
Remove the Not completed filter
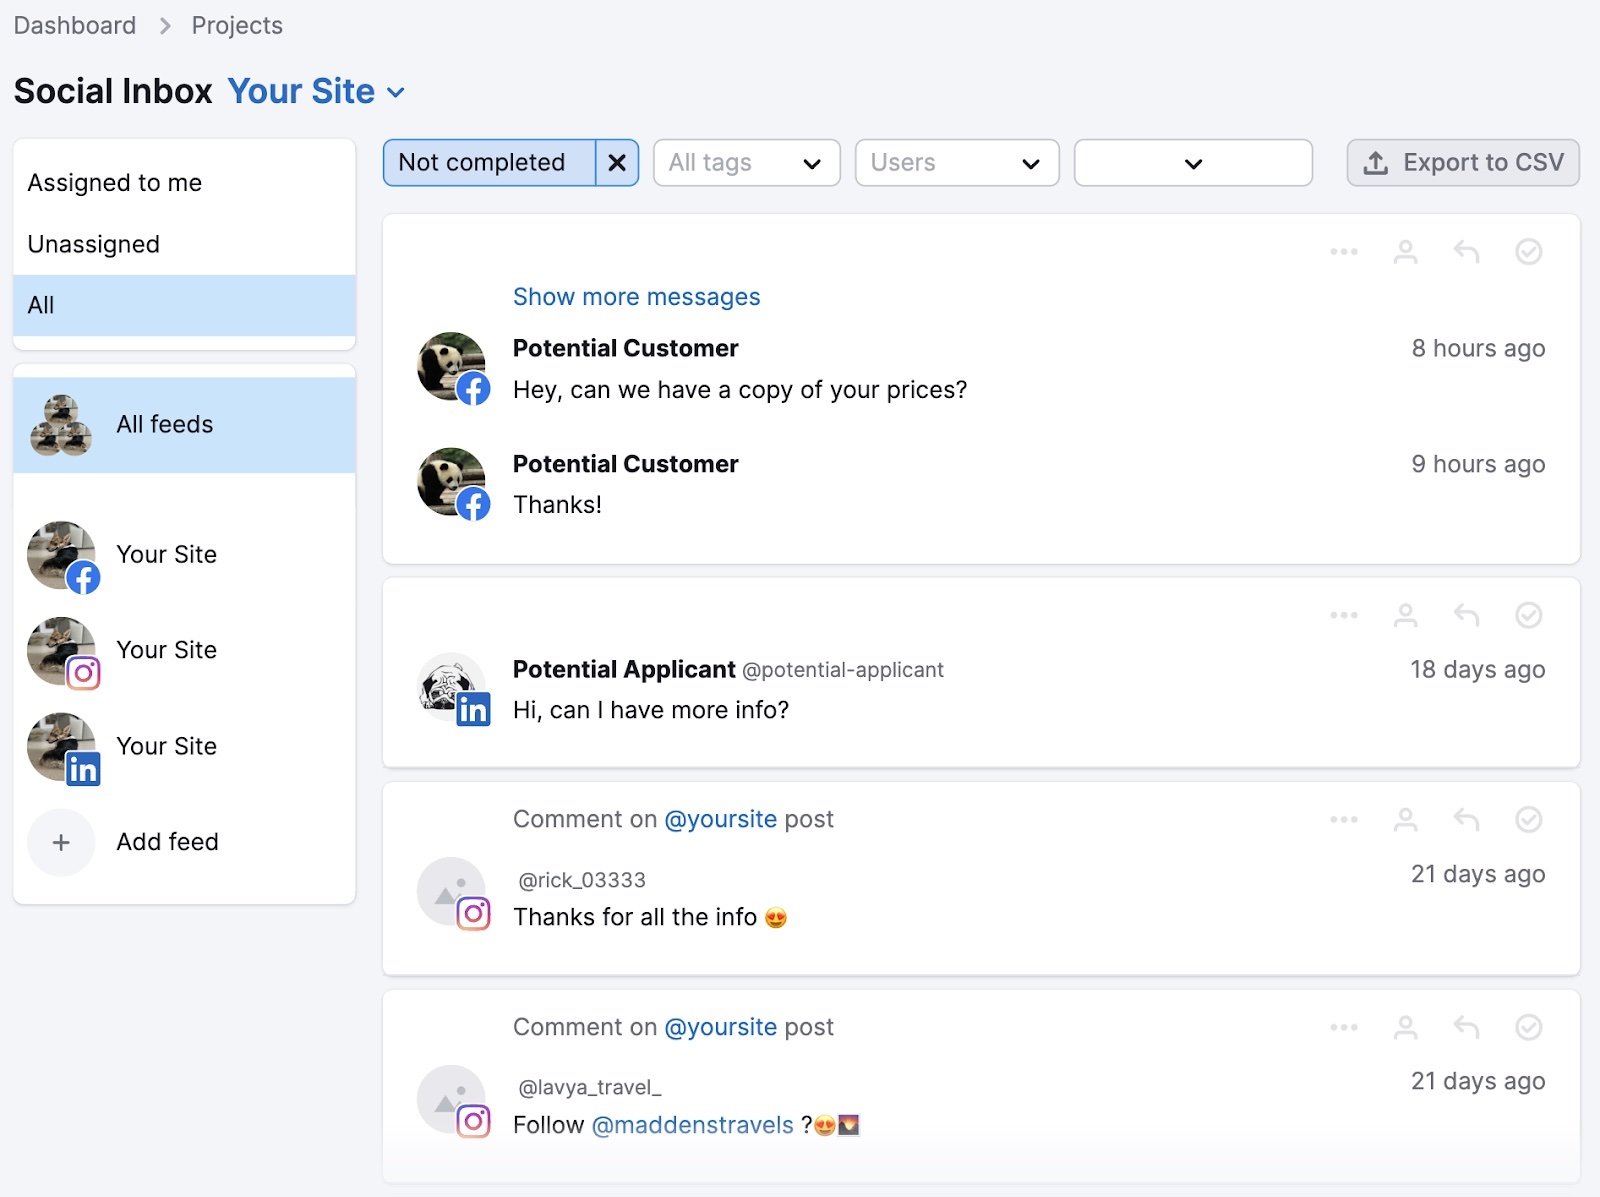pos(618,162)
